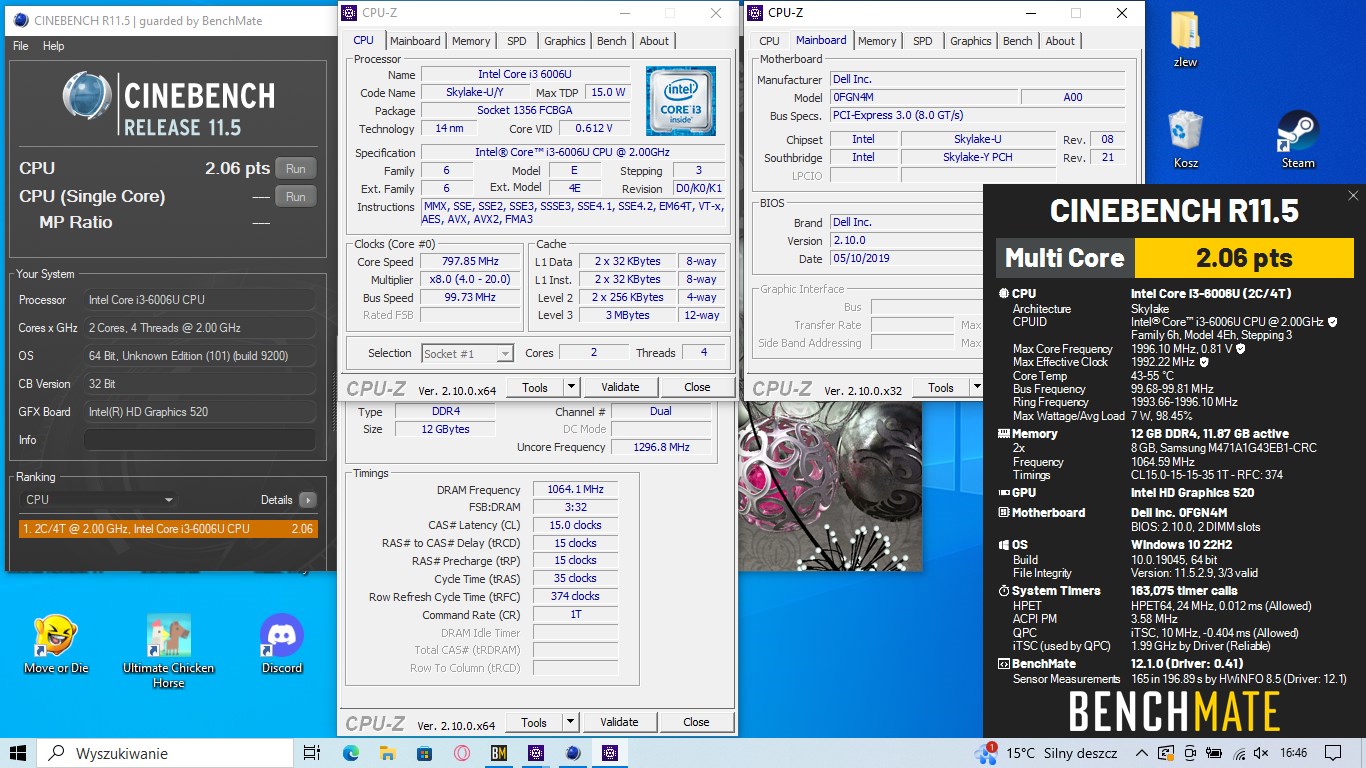1366x768 pixels.
Task: Open the Ranking CPU dropdown in Cinebench
Action: (x=99, y=500)
